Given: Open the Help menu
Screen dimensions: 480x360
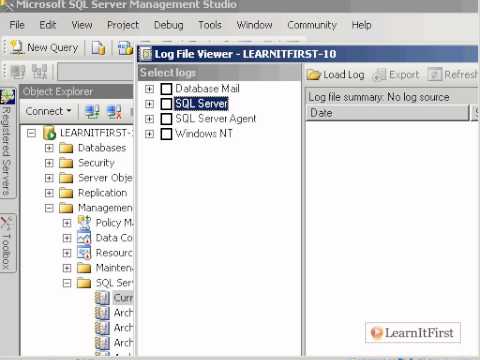Looking at the screenshot, I should [361, 25].
